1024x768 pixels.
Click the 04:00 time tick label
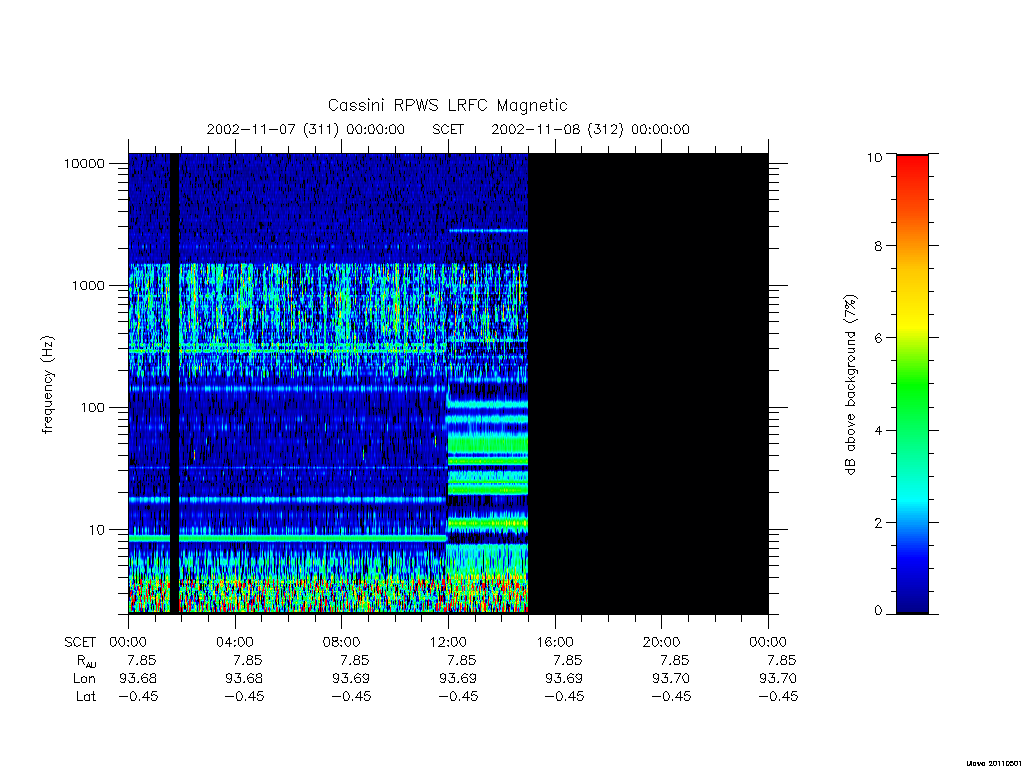tap(234, 642)
